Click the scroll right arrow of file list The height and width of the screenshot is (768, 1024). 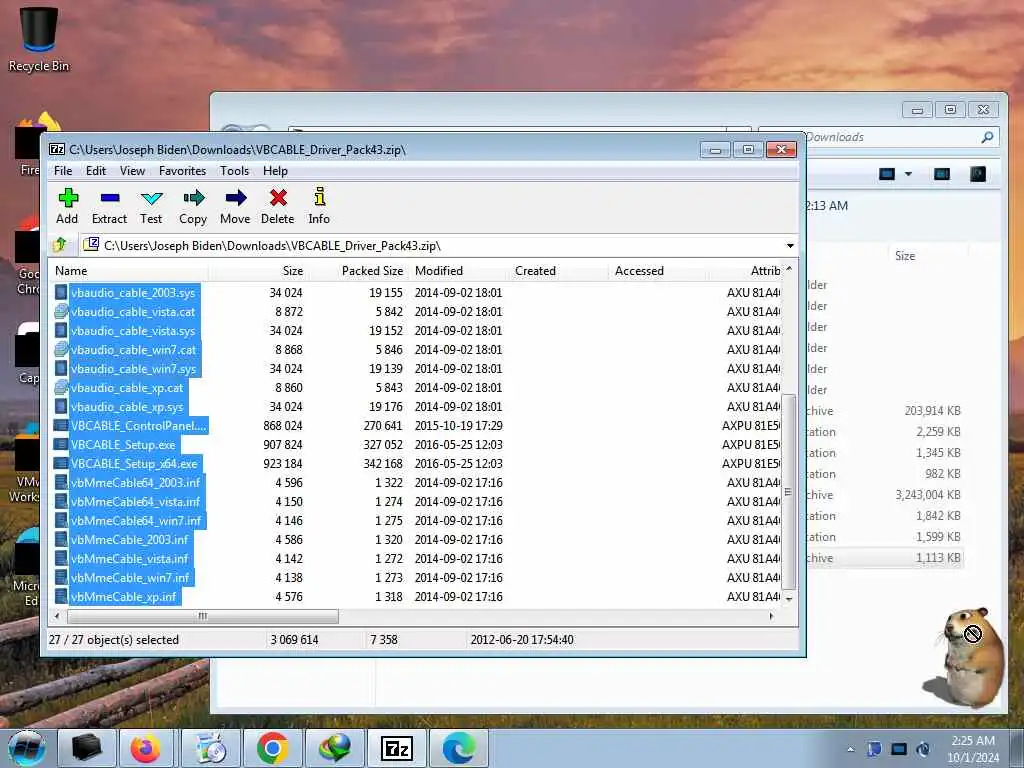(771, 616)
